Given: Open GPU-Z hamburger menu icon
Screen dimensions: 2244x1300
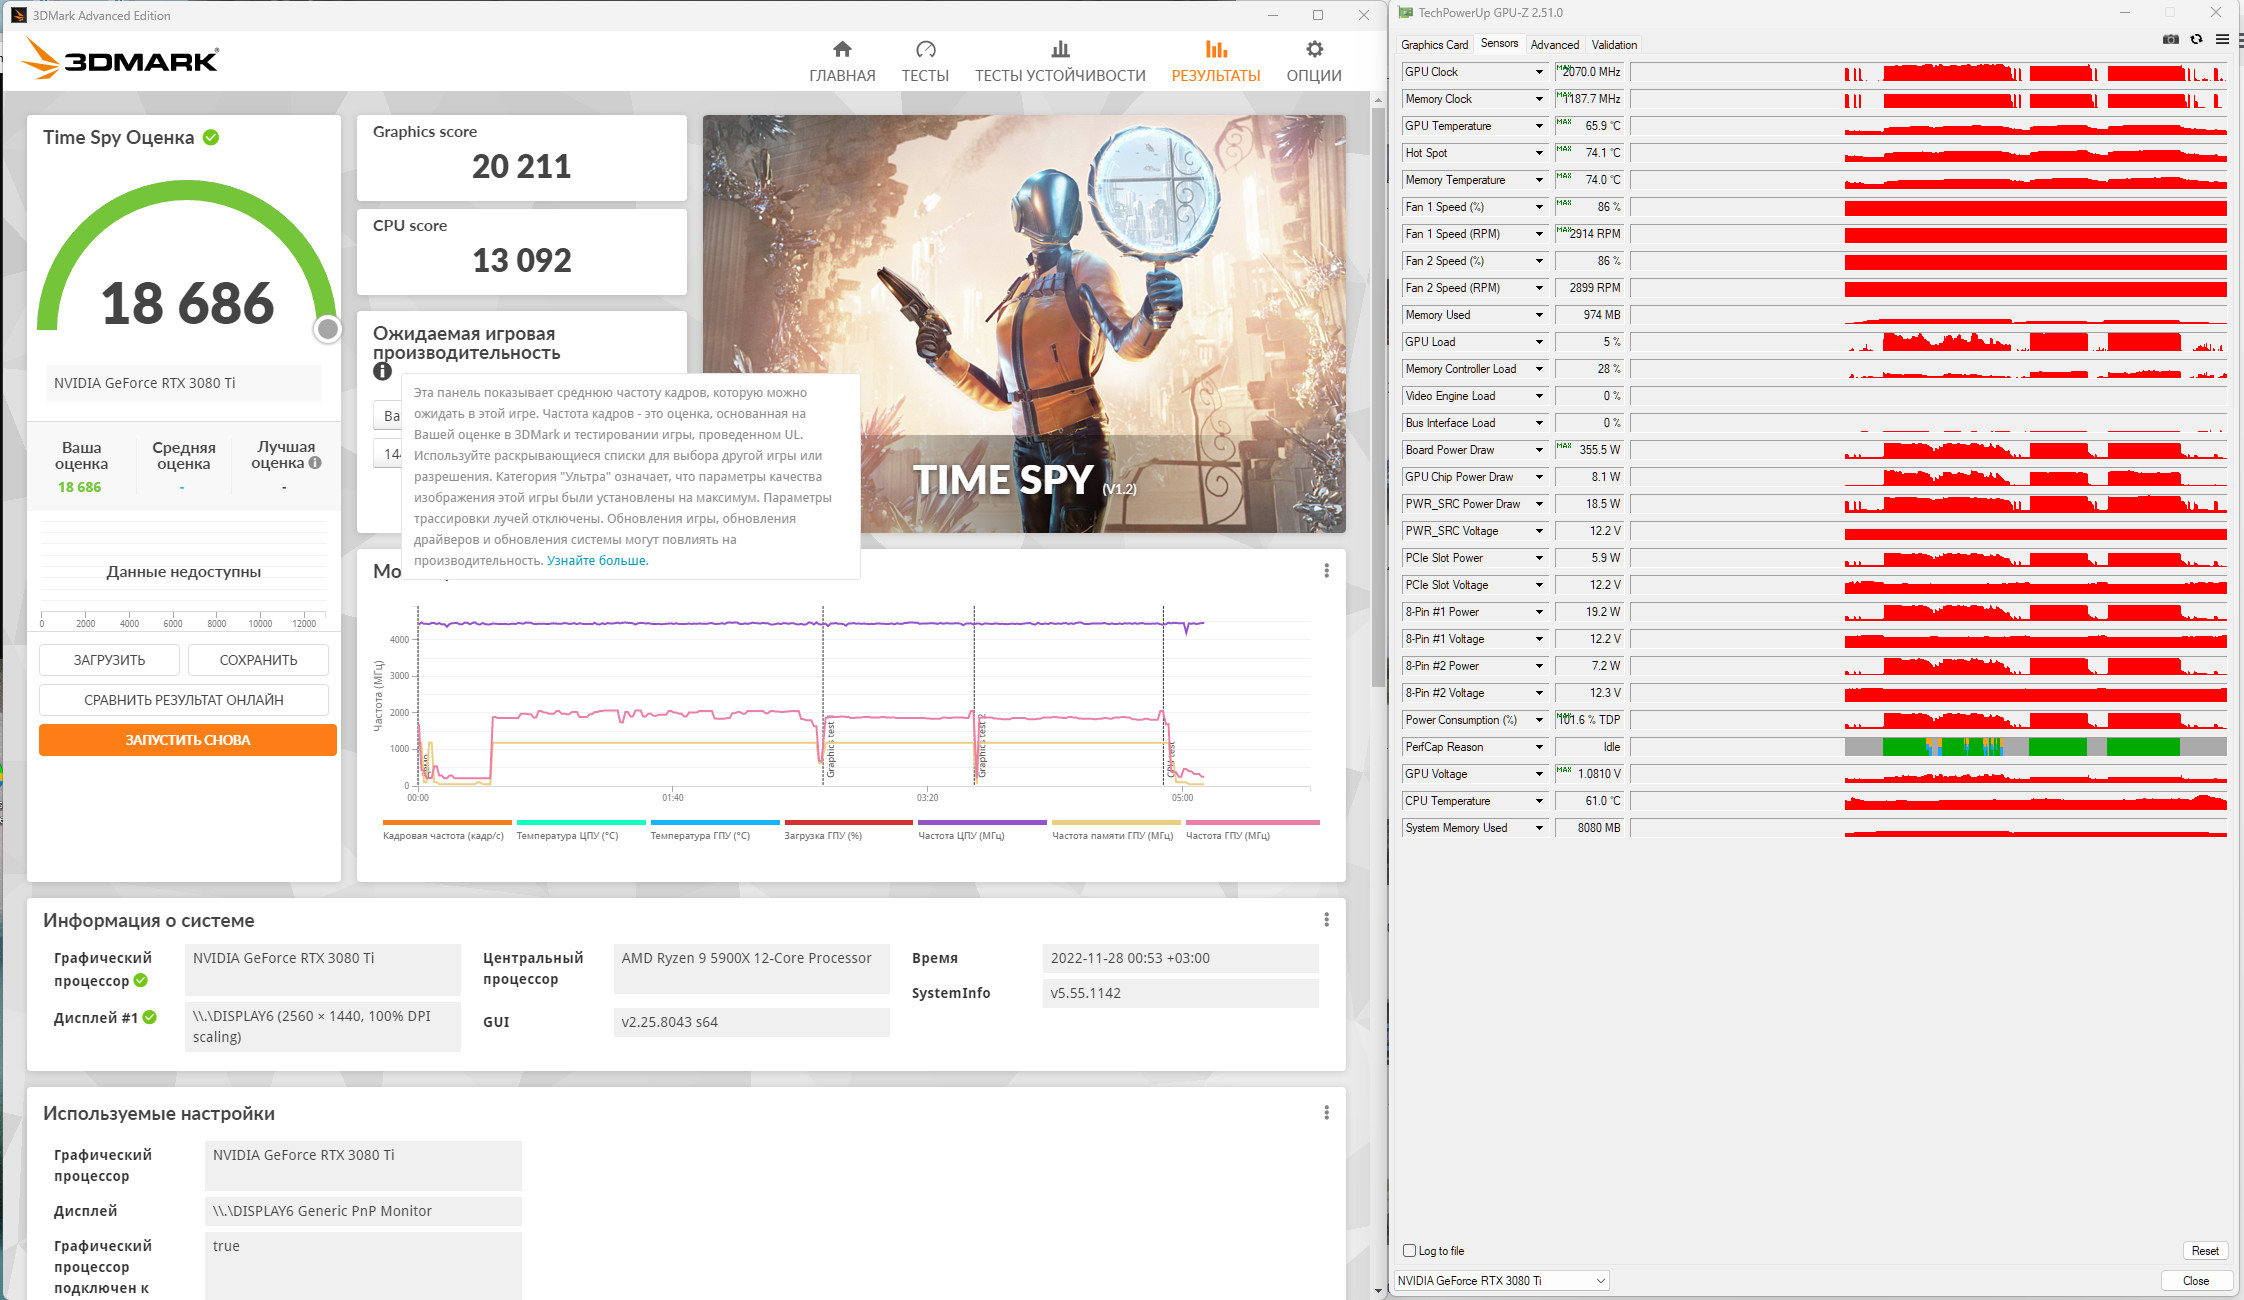Looking at the screenshot, I should tap(2222, 40).
